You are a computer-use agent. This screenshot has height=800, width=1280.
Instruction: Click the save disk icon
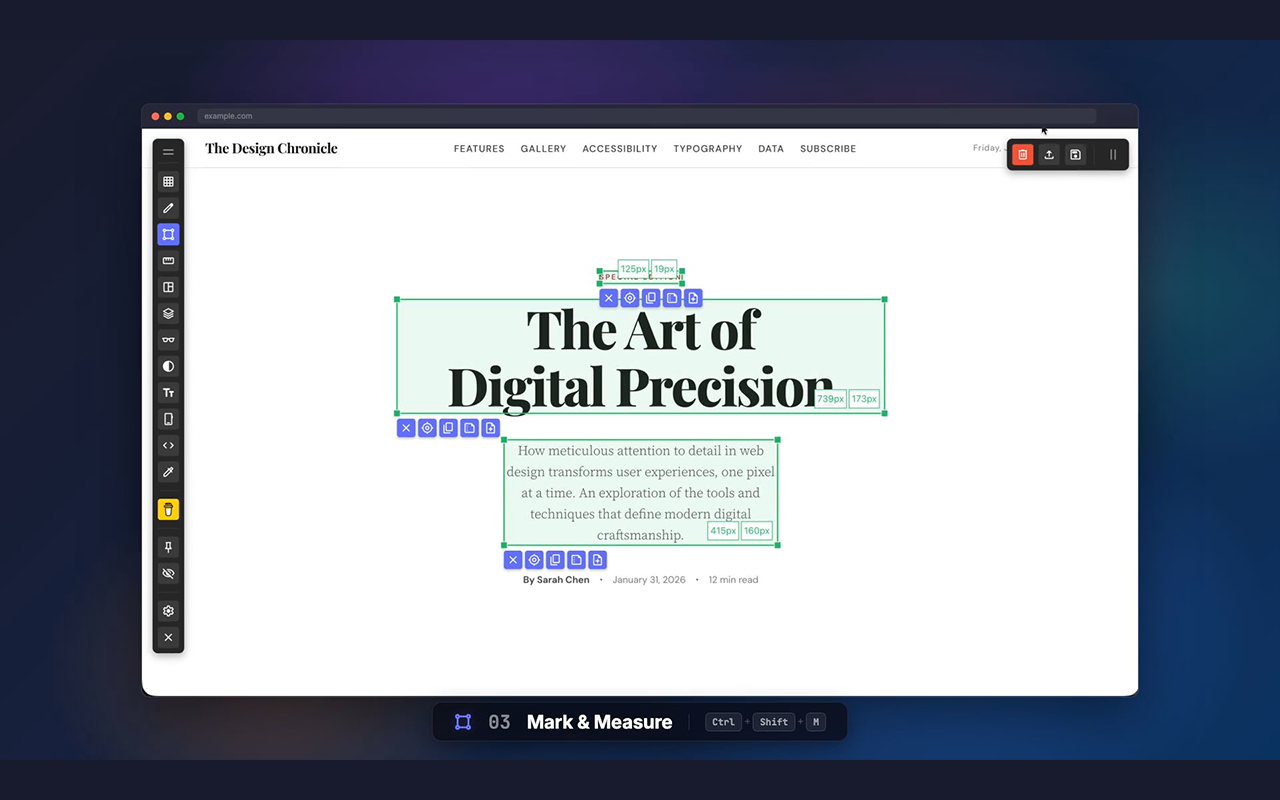1075,155
